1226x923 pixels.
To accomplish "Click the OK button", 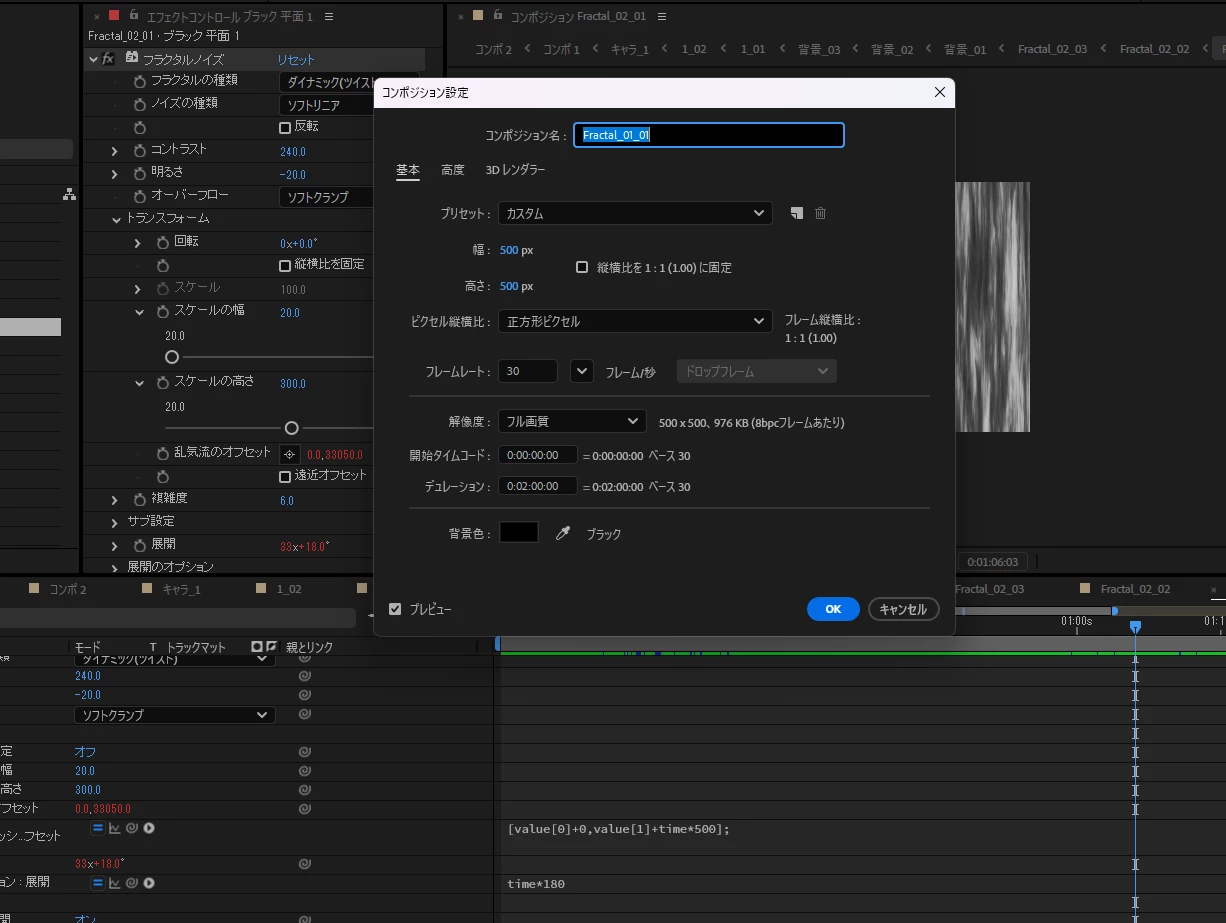I will (833, 609).
